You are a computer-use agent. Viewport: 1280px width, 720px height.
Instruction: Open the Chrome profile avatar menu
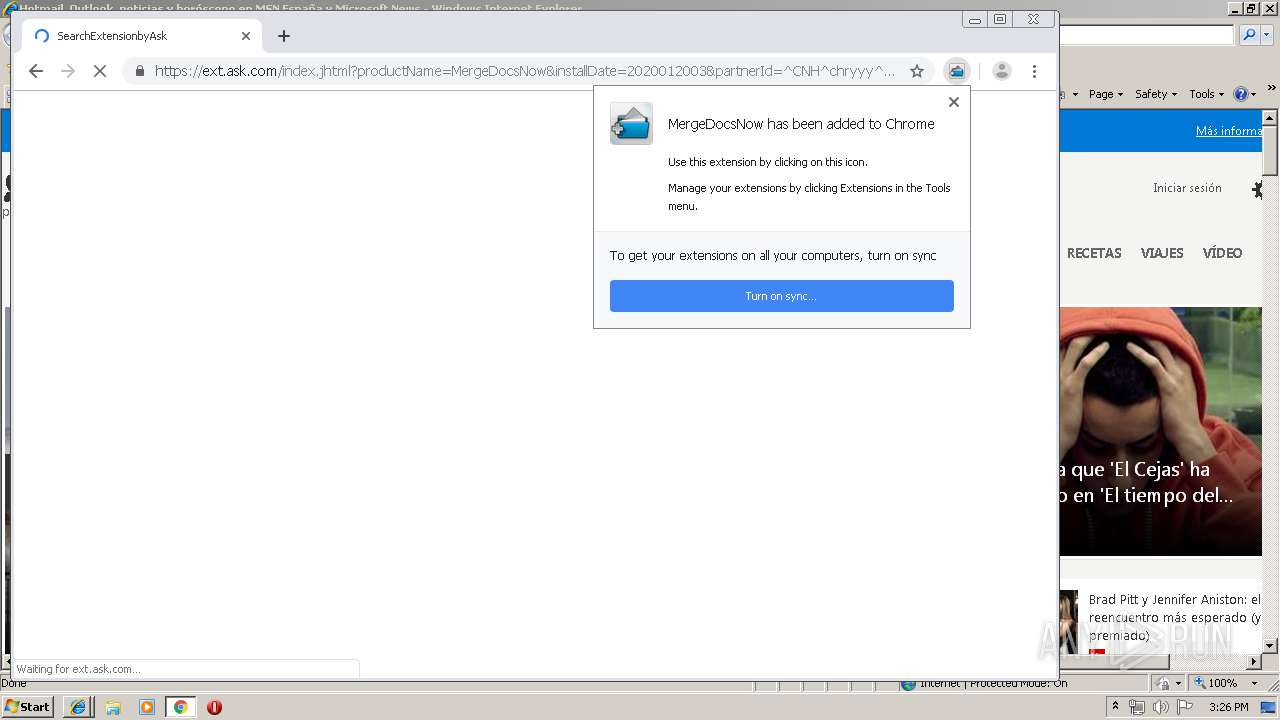click(1001, 71)
